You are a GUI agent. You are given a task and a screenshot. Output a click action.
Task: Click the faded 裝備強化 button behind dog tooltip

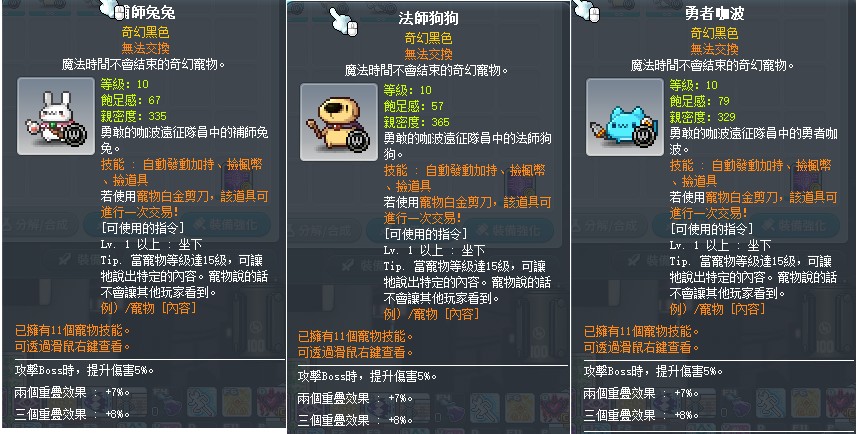click(515, 231)
